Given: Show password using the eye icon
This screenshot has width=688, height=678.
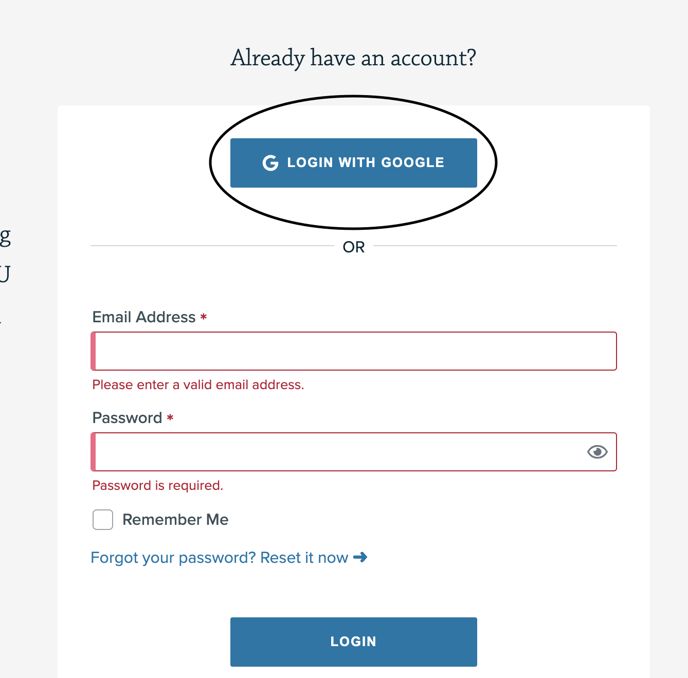Looking at the screenshot, I should pos(597,452).
